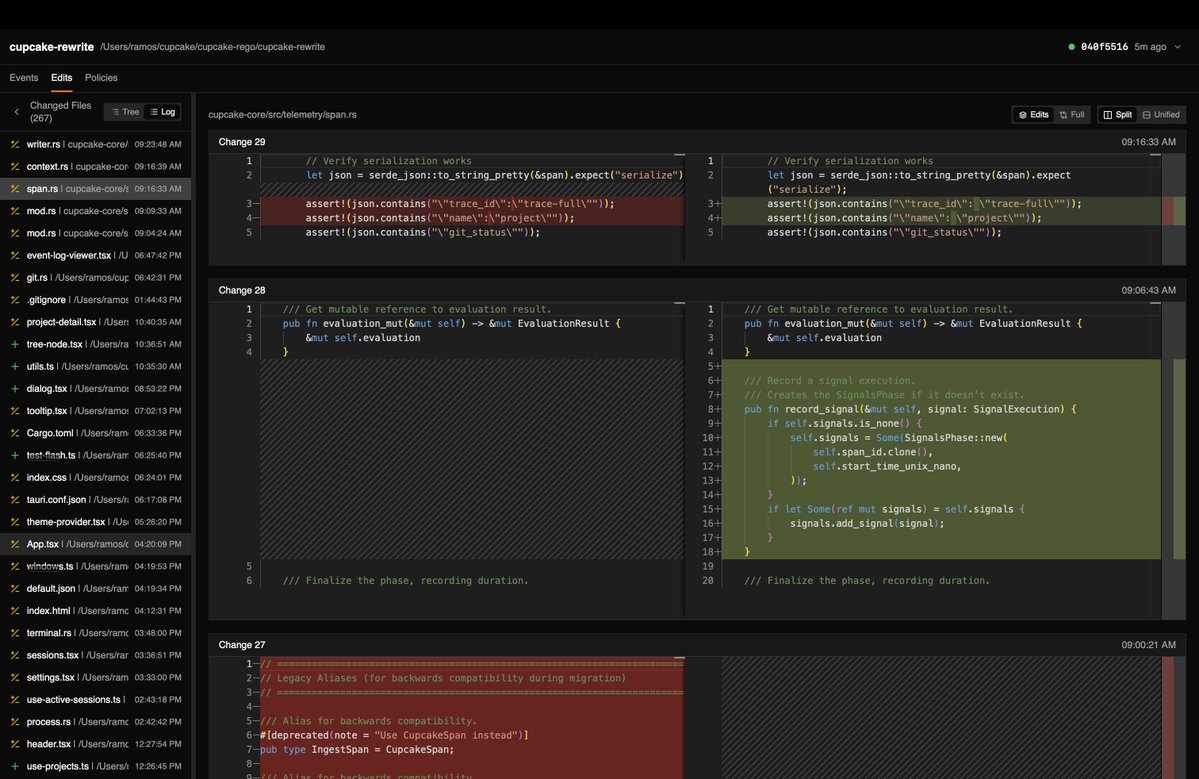Image resolution: width=1199 pixels, height=779 pixels.
Task: Click the modified icon beside event-log-viewer.tsx
Action: tap(15, 255)
